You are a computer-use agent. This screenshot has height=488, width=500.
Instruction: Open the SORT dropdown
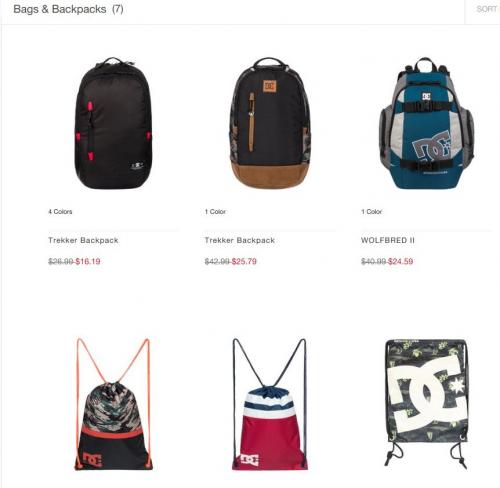pos(487,9)
